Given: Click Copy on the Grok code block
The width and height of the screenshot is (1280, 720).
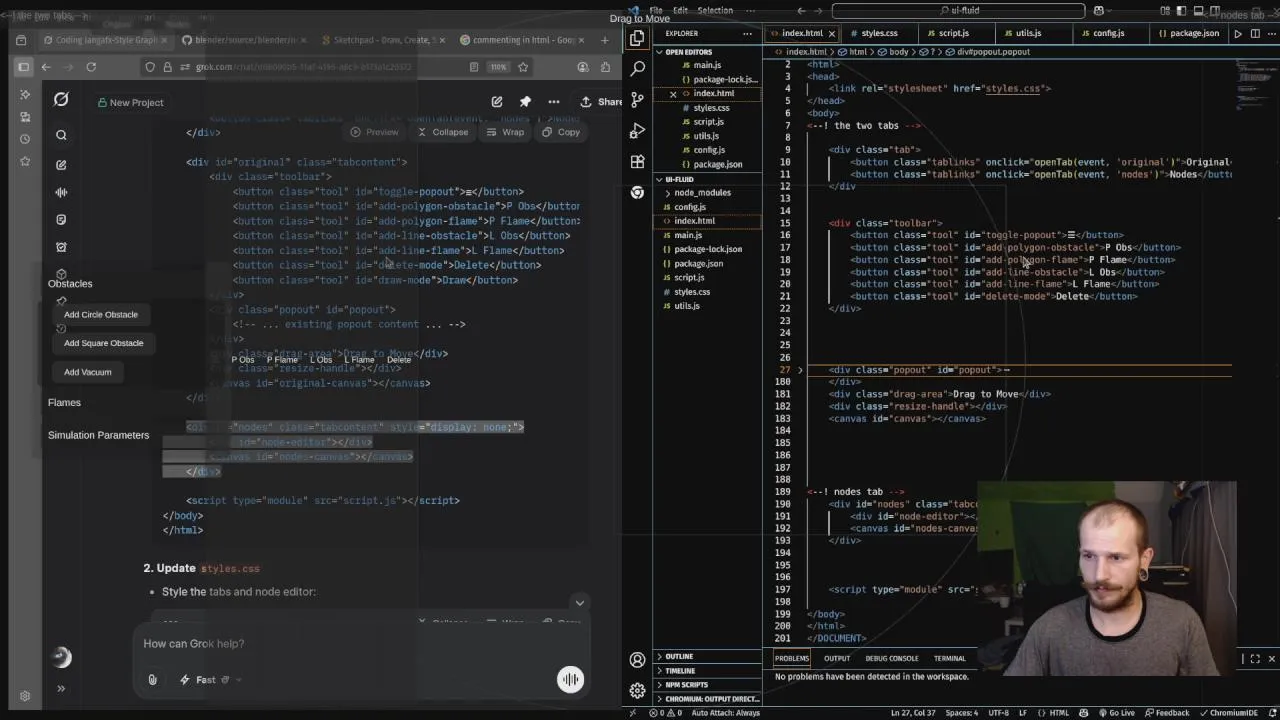Looking at the screenshot, I should click(561, 132).
